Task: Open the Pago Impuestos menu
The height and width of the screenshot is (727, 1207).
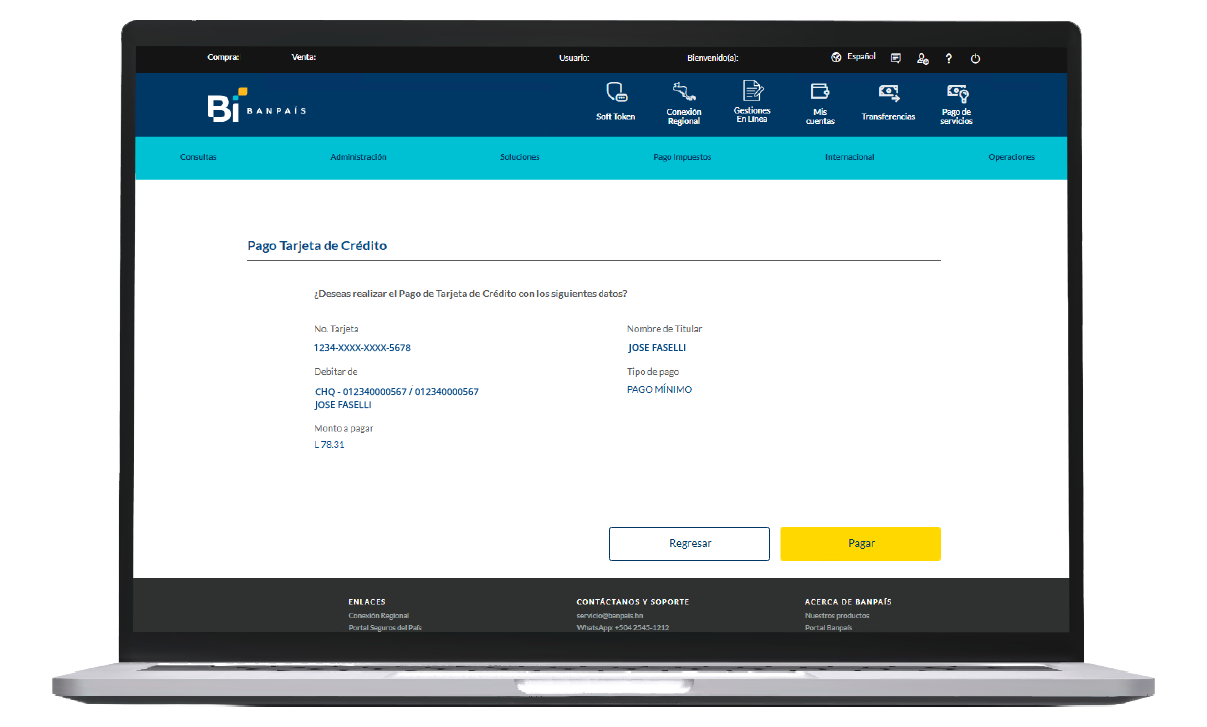Action: 681,157
